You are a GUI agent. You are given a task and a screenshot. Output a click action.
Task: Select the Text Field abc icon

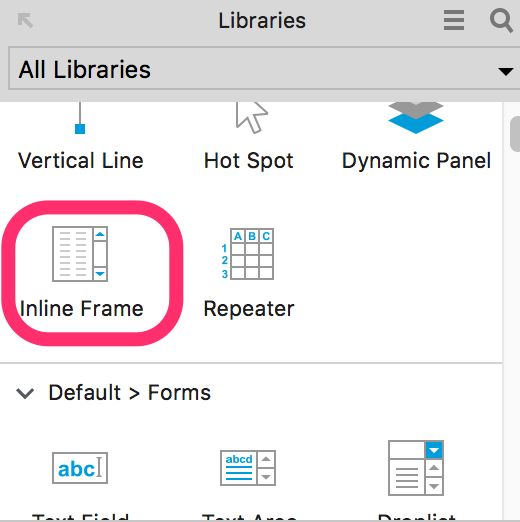point(80,468)
